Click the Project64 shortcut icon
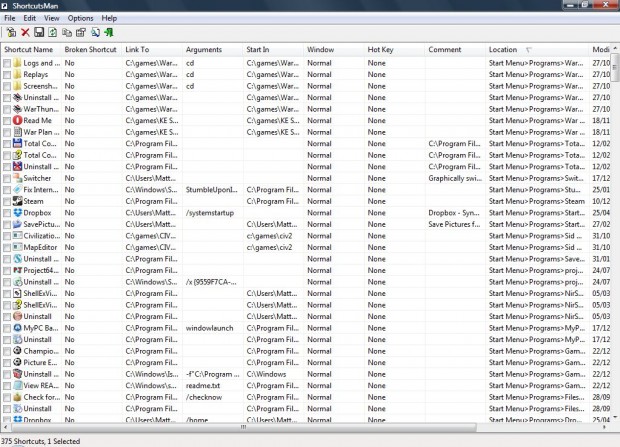The image size is (620, 447). coord(17,270)
